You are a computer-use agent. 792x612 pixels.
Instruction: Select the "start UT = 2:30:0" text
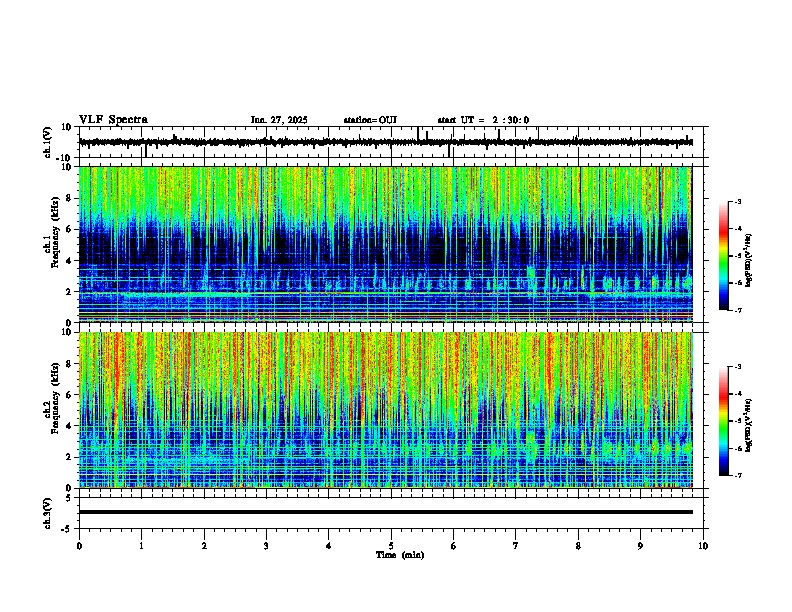coord(483,120)
